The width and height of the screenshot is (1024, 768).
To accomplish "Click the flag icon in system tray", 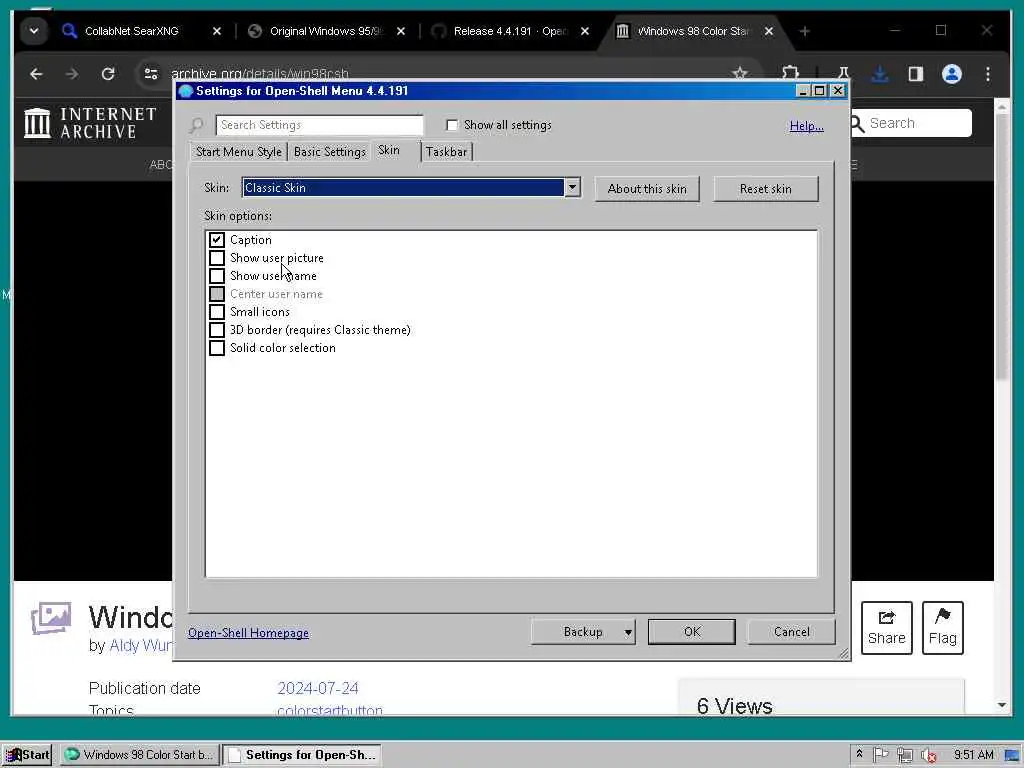I will (880, 755).
